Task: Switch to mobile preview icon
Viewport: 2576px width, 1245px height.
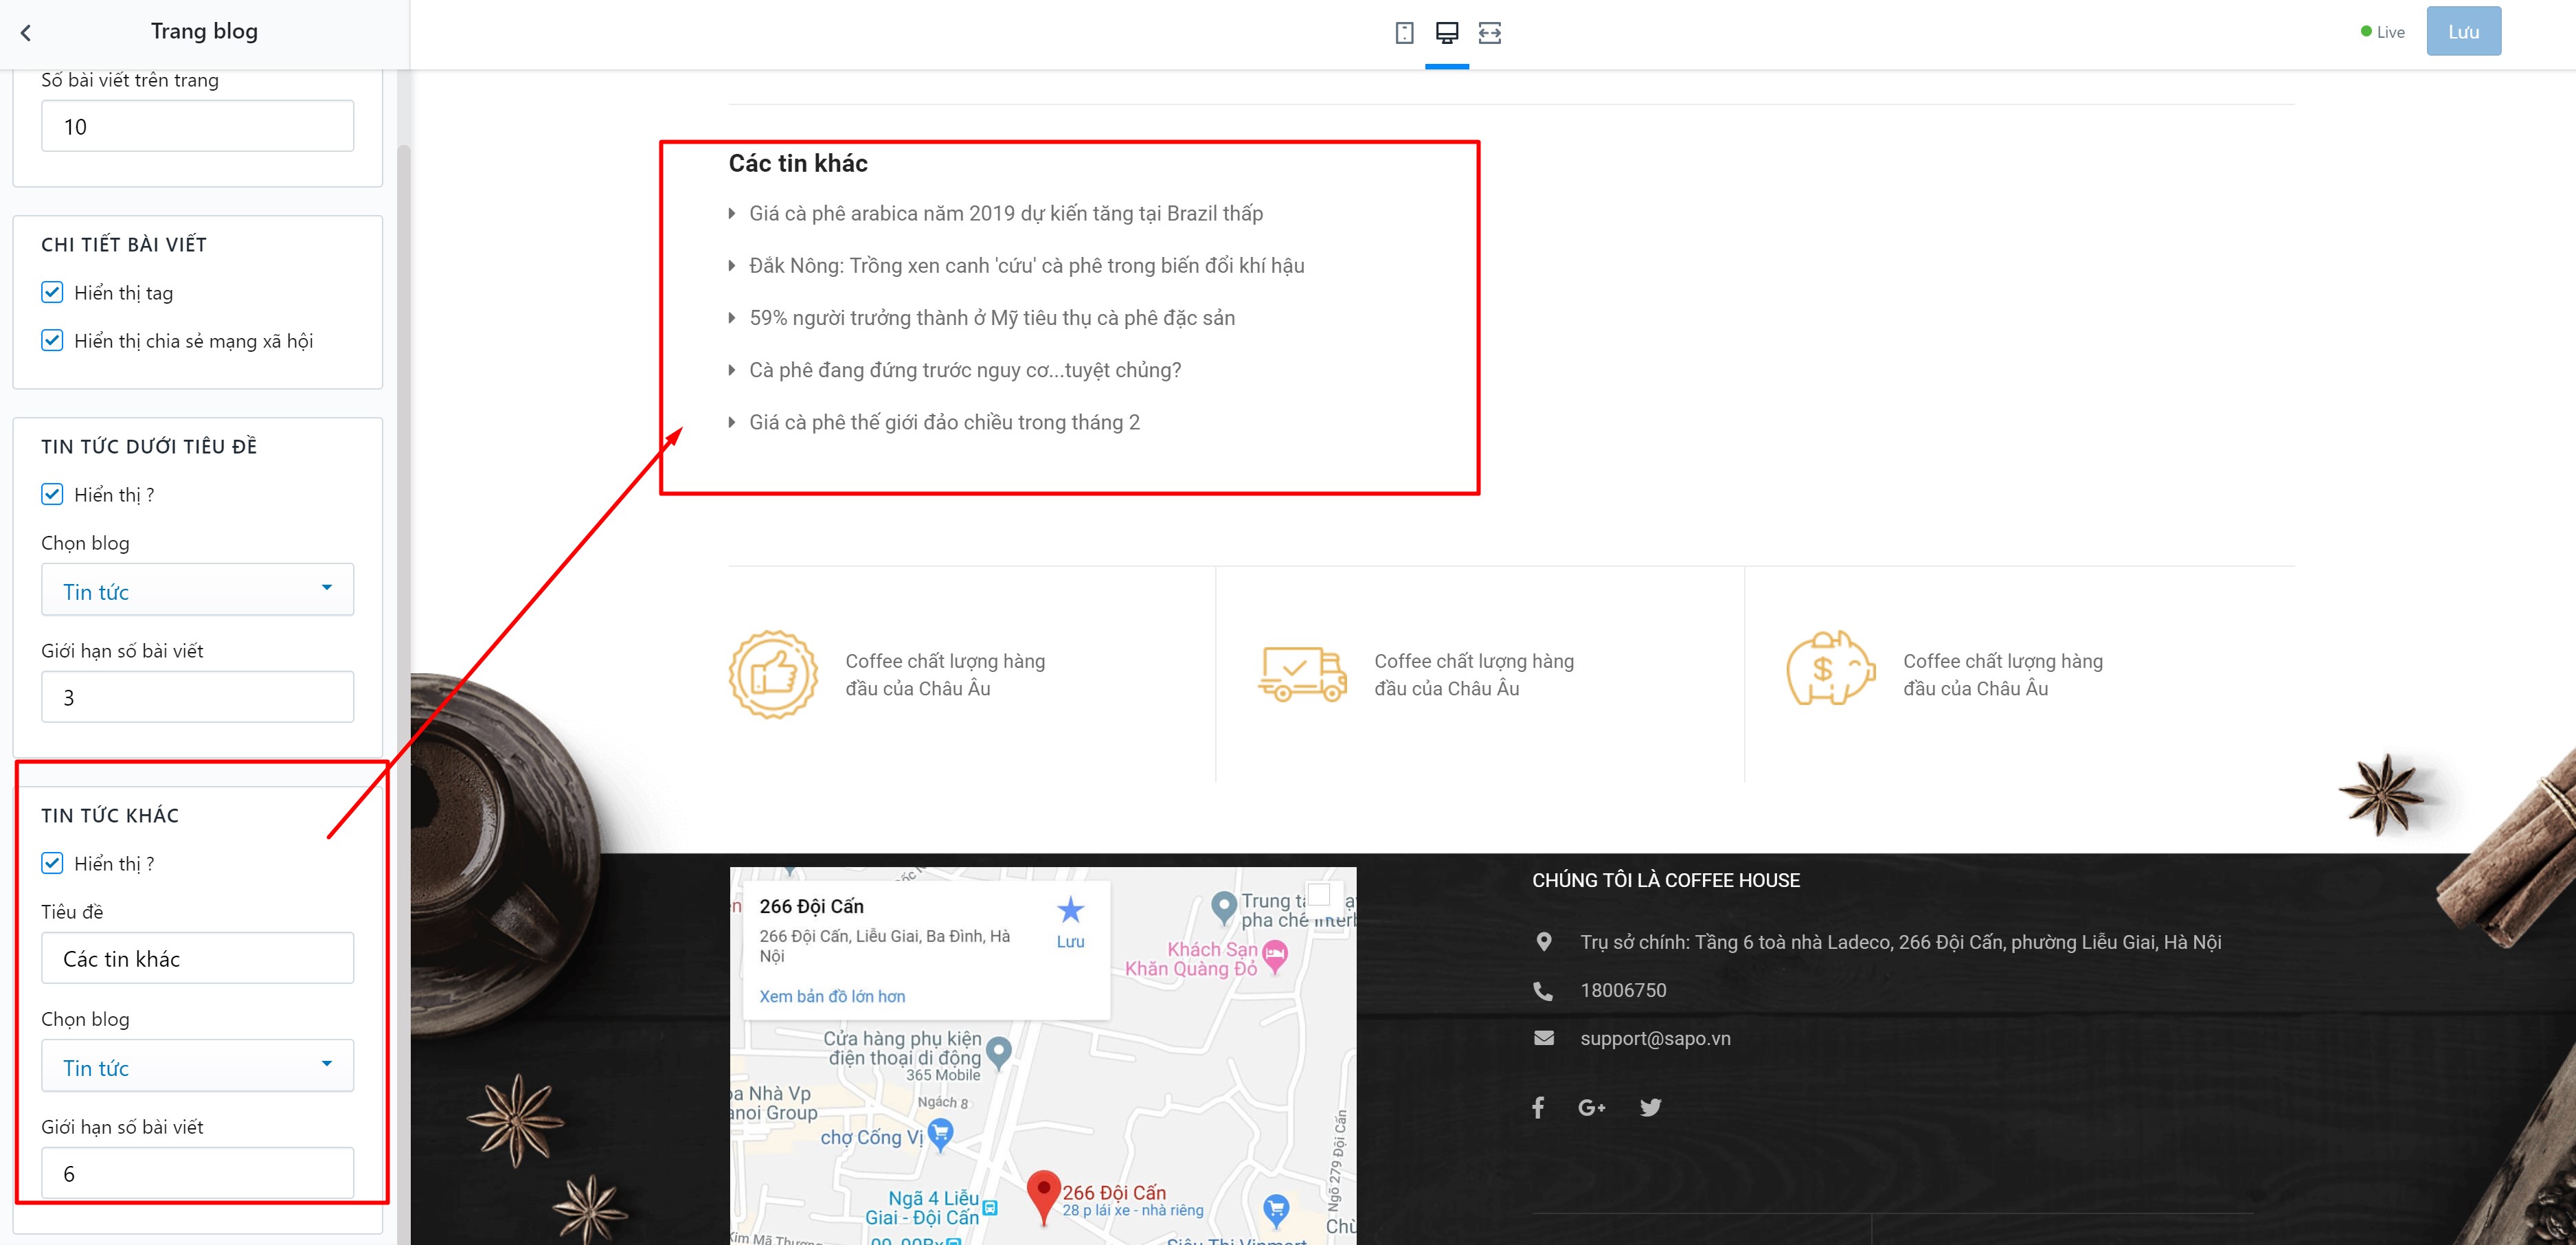Action: 1404,33
